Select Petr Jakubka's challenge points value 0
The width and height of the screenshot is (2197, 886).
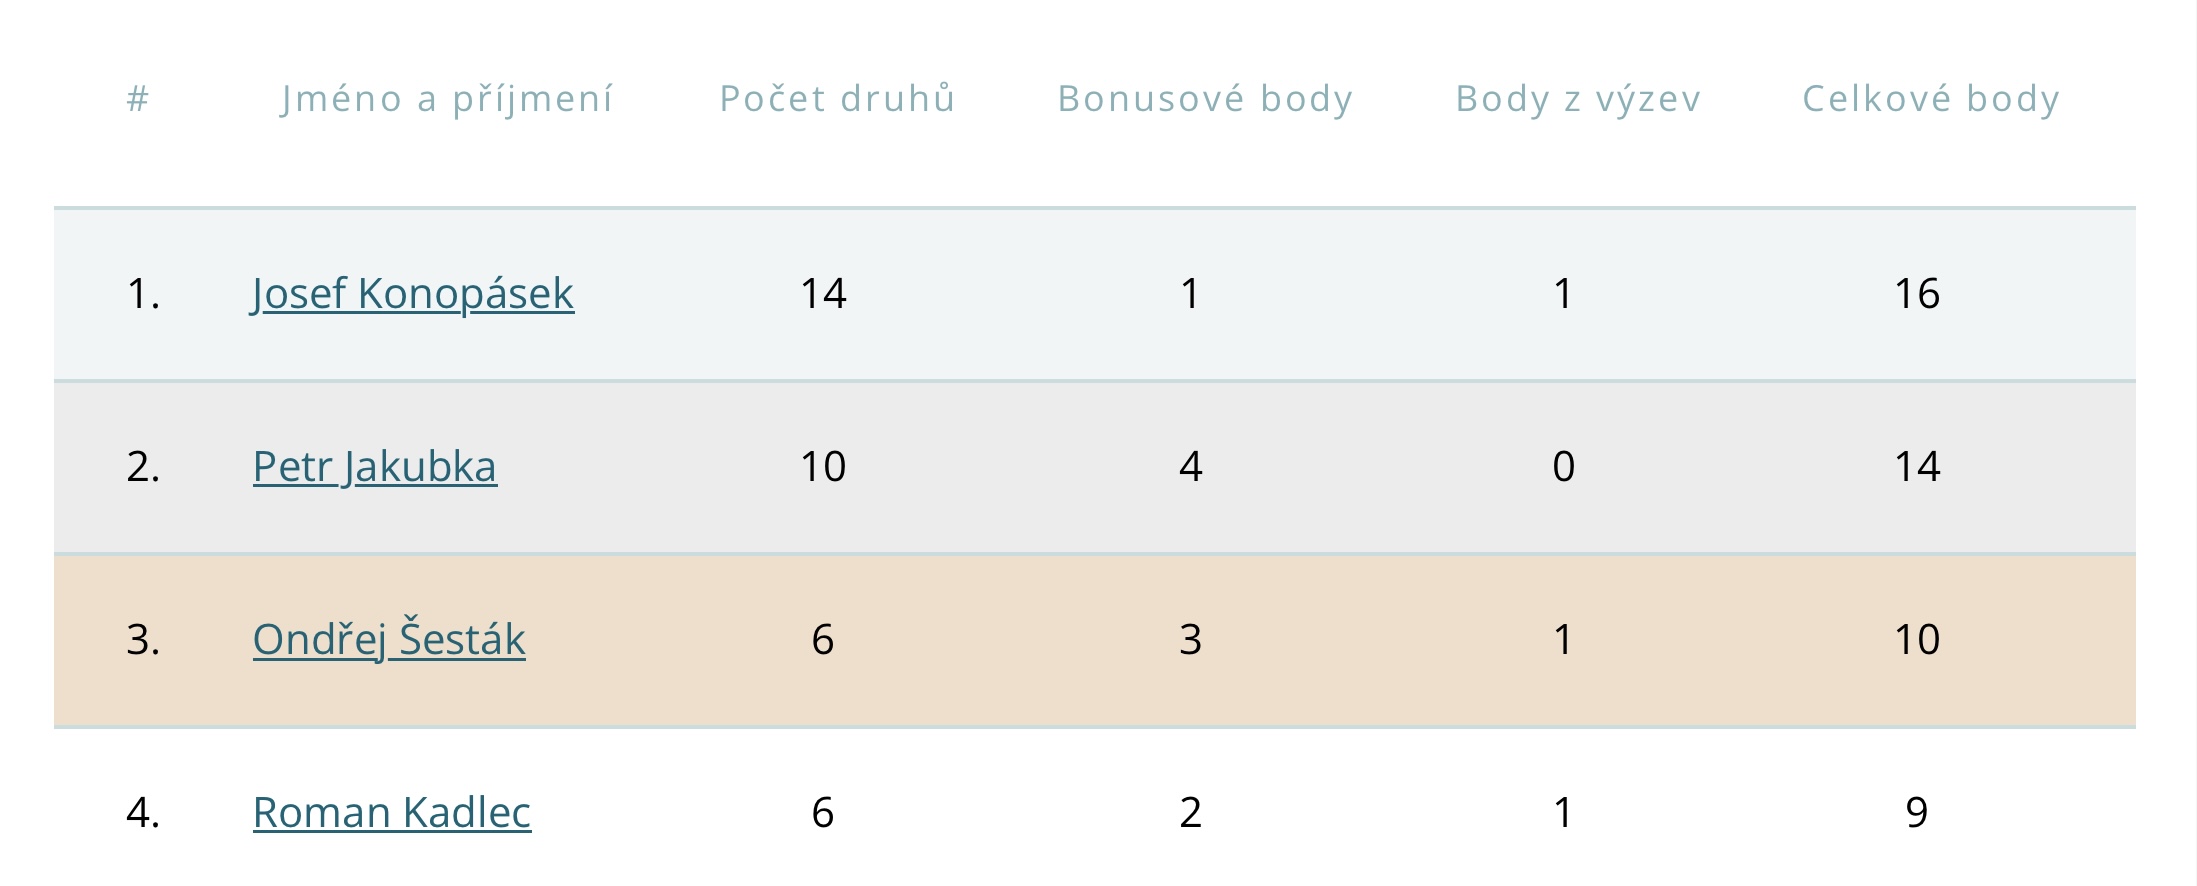point(1564,467)
